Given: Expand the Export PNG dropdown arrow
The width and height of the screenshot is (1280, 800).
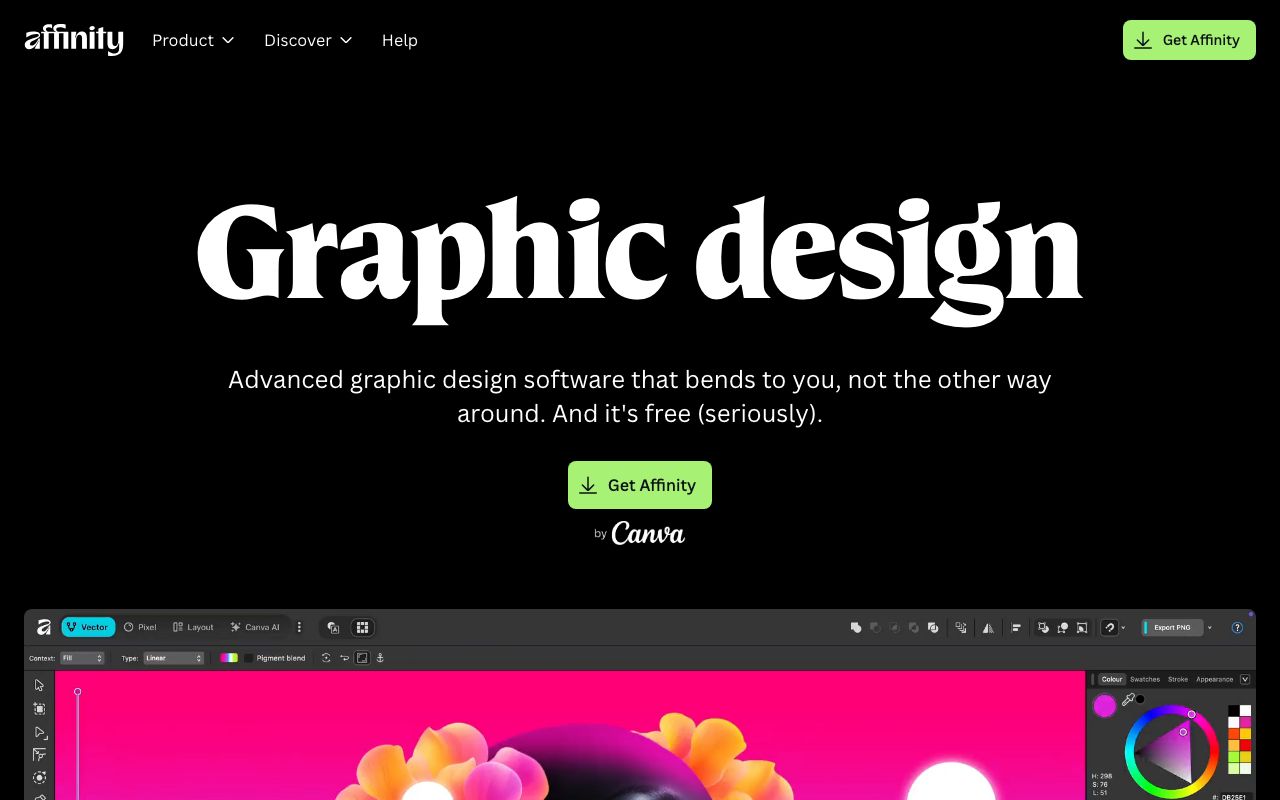Looking at the screenshot, I should click(x=1209, y=627).
